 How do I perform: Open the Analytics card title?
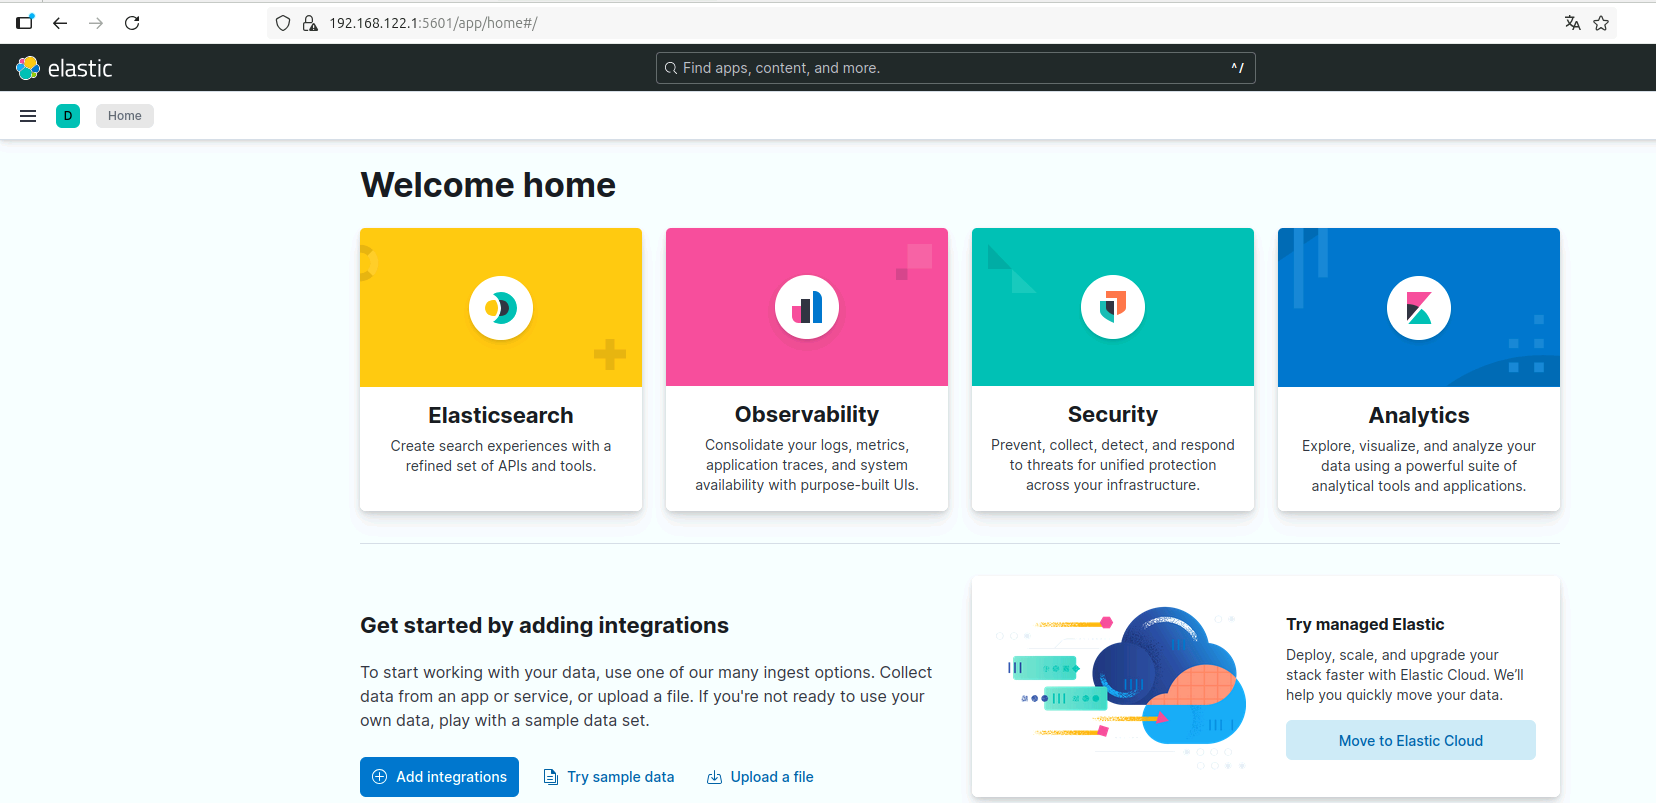click(x=1419, y=415)
